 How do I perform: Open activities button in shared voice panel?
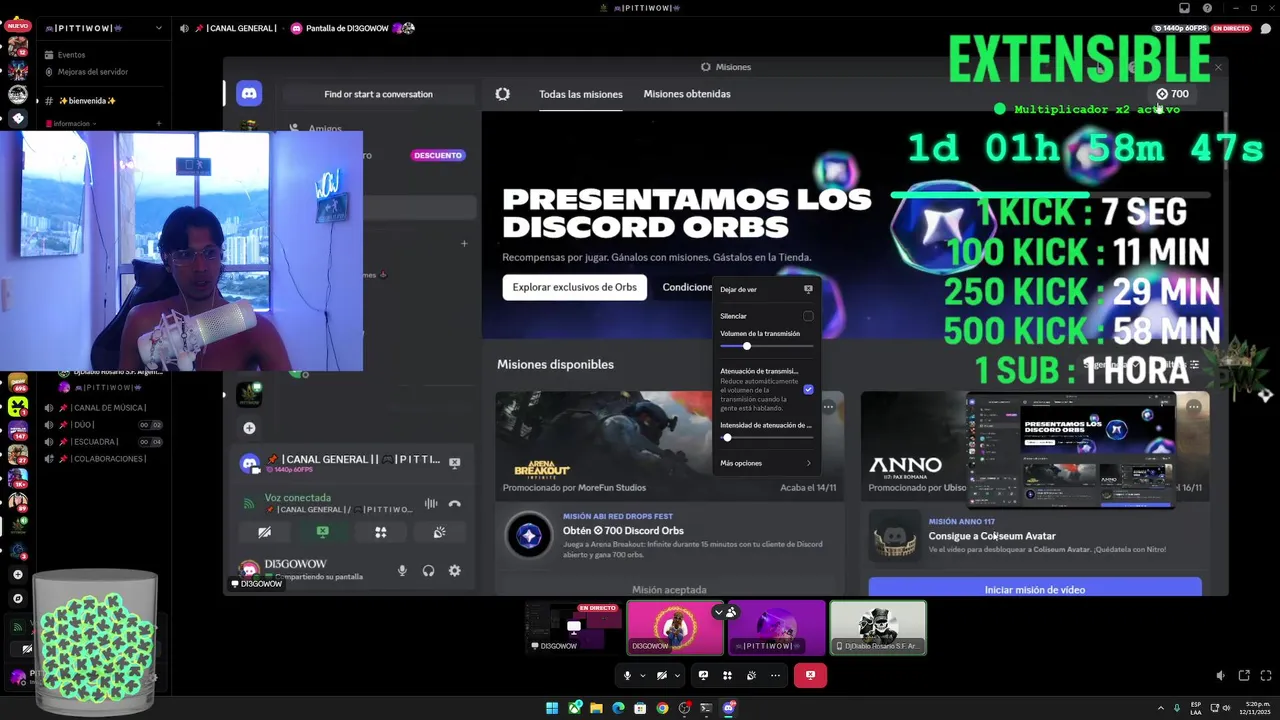[x=380, y=532]
